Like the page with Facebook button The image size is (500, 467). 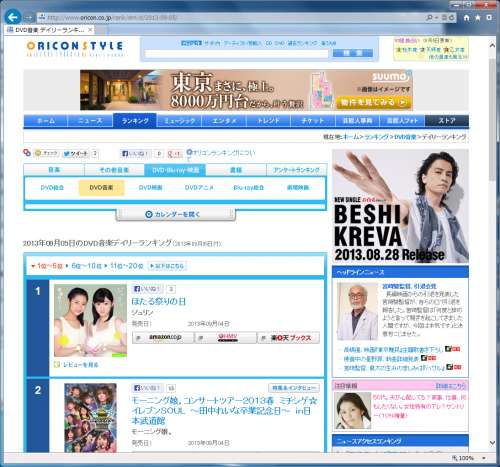(x=135, y=153)
